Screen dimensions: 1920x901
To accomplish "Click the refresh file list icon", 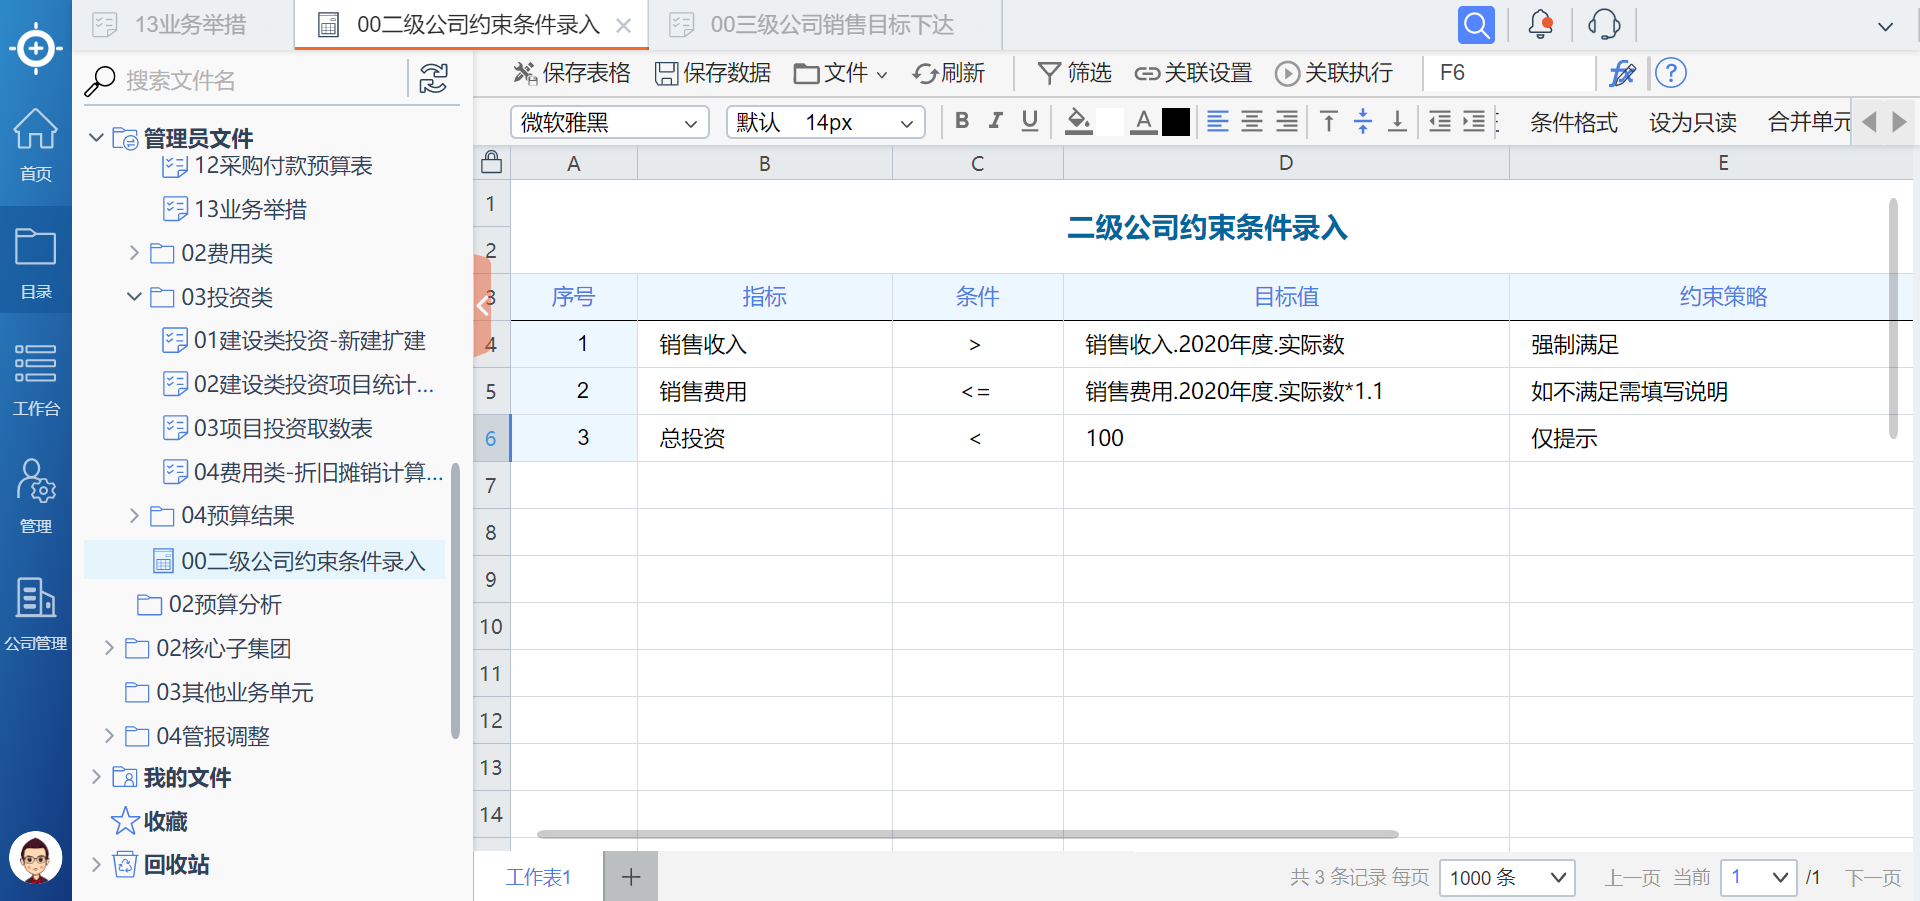I will pyautogui.click(x=433, y=79).
